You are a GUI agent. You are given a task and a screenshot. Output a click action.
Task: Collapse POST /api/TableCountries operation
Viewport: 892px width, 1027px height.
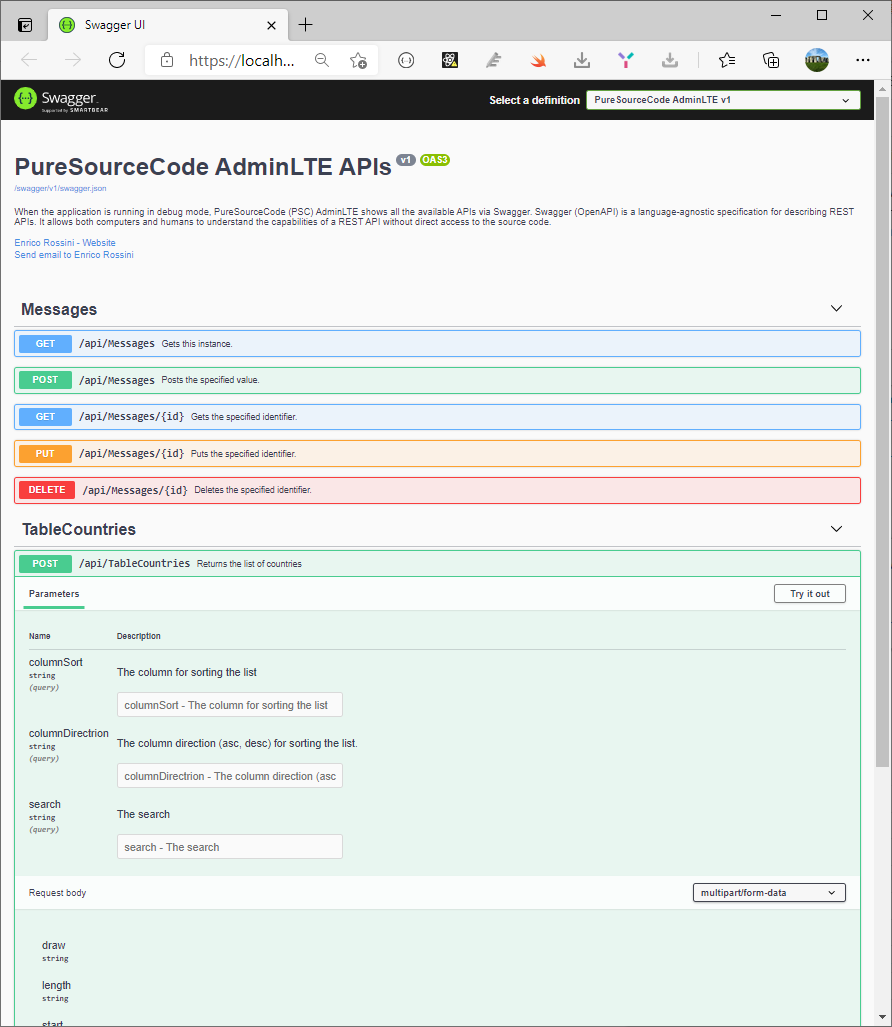[x=437, y=564]
